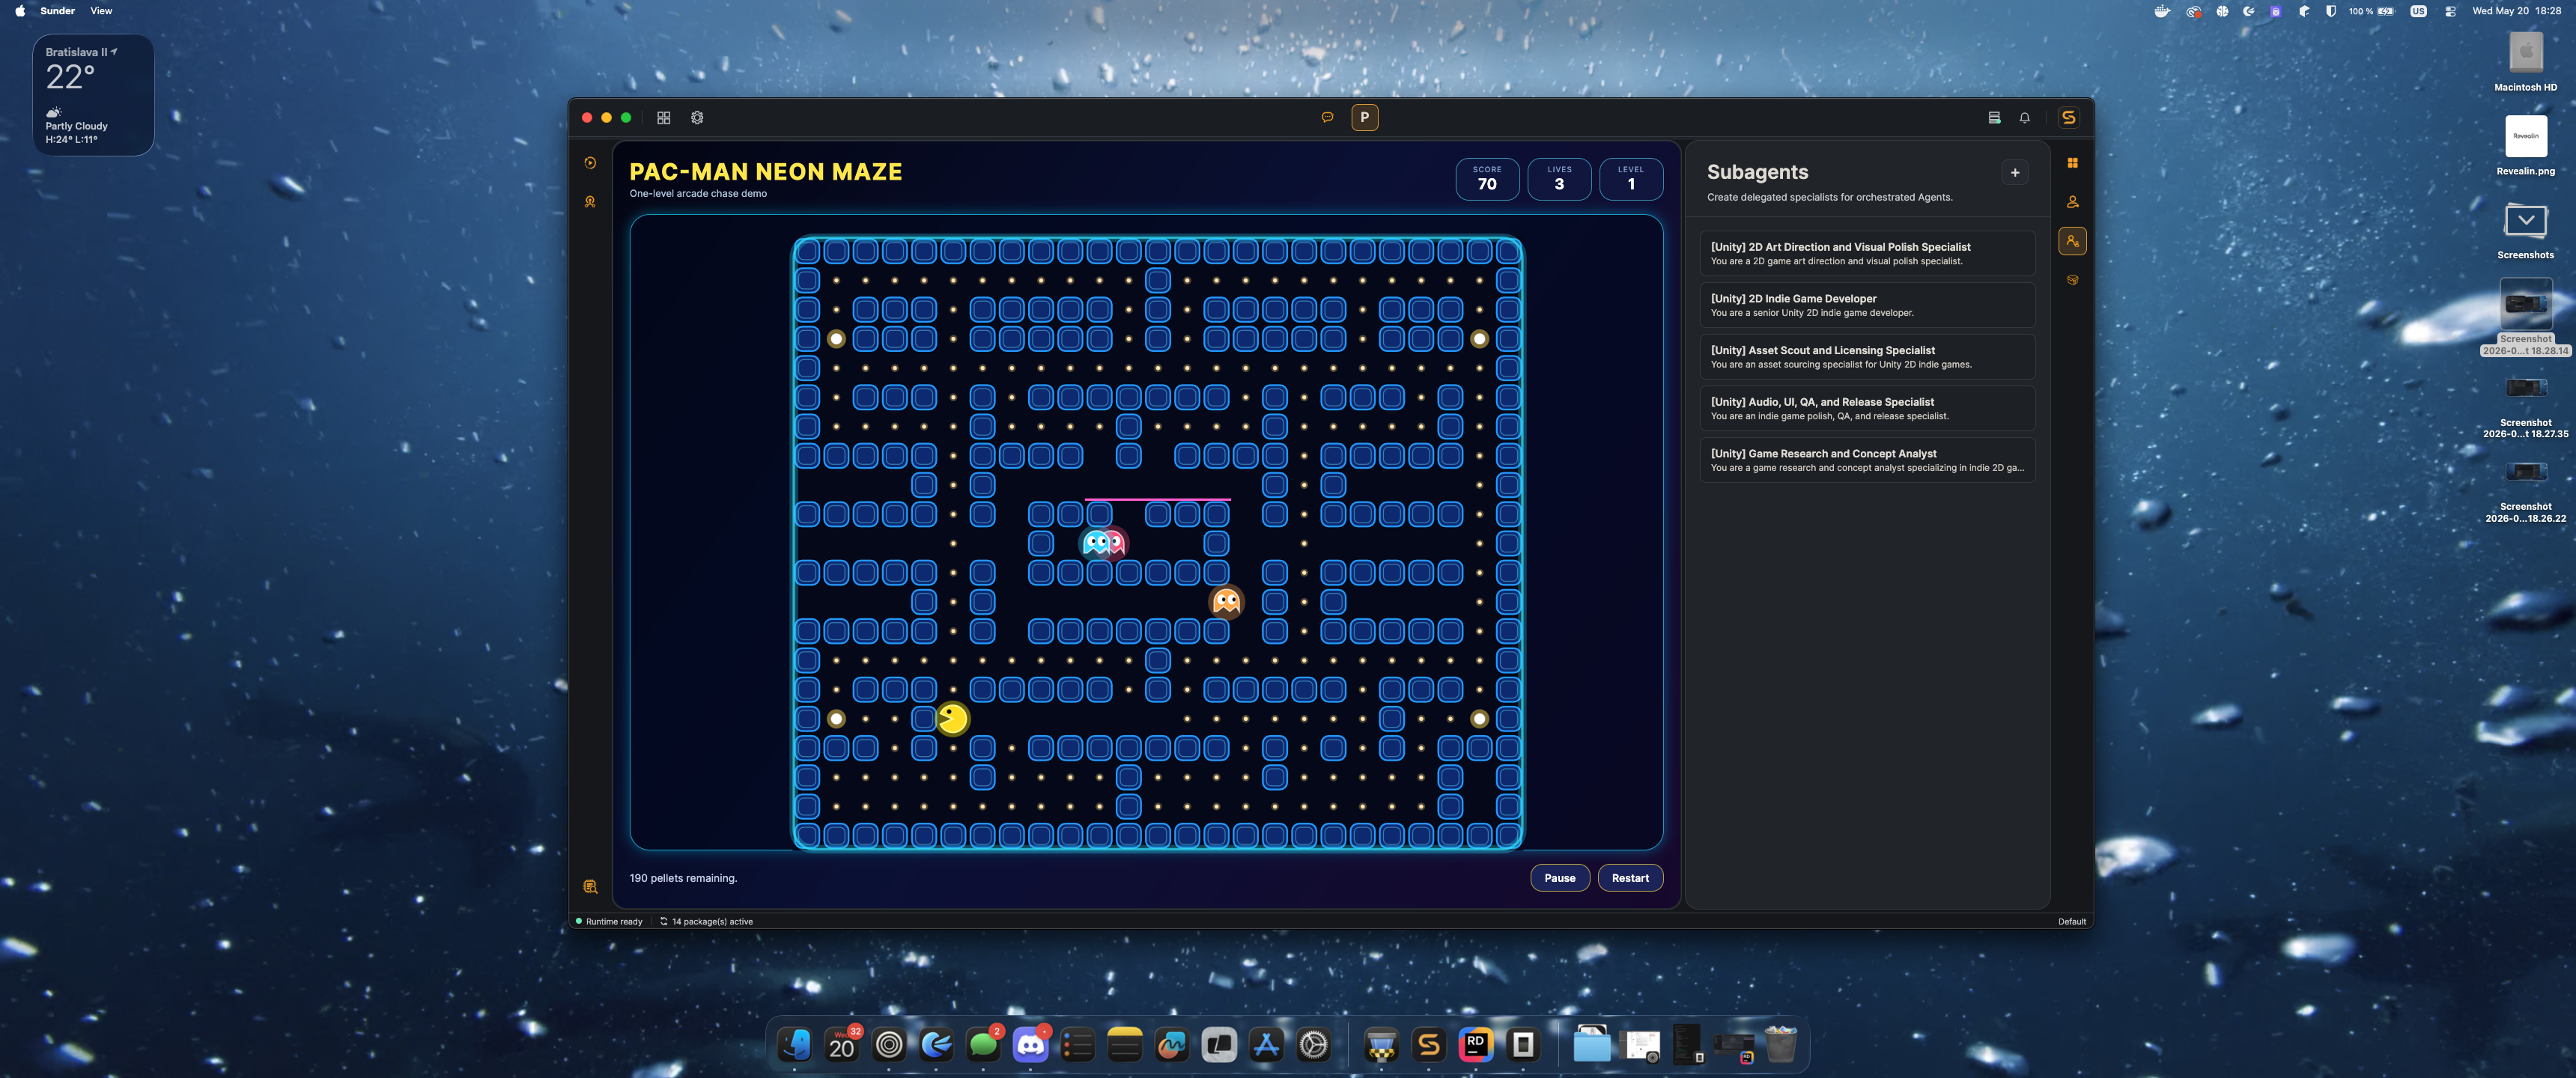The width and height of the screenshot is (2576, 1078).
Task: Click '14 package(s) active' status text
Action: point(712,922)
